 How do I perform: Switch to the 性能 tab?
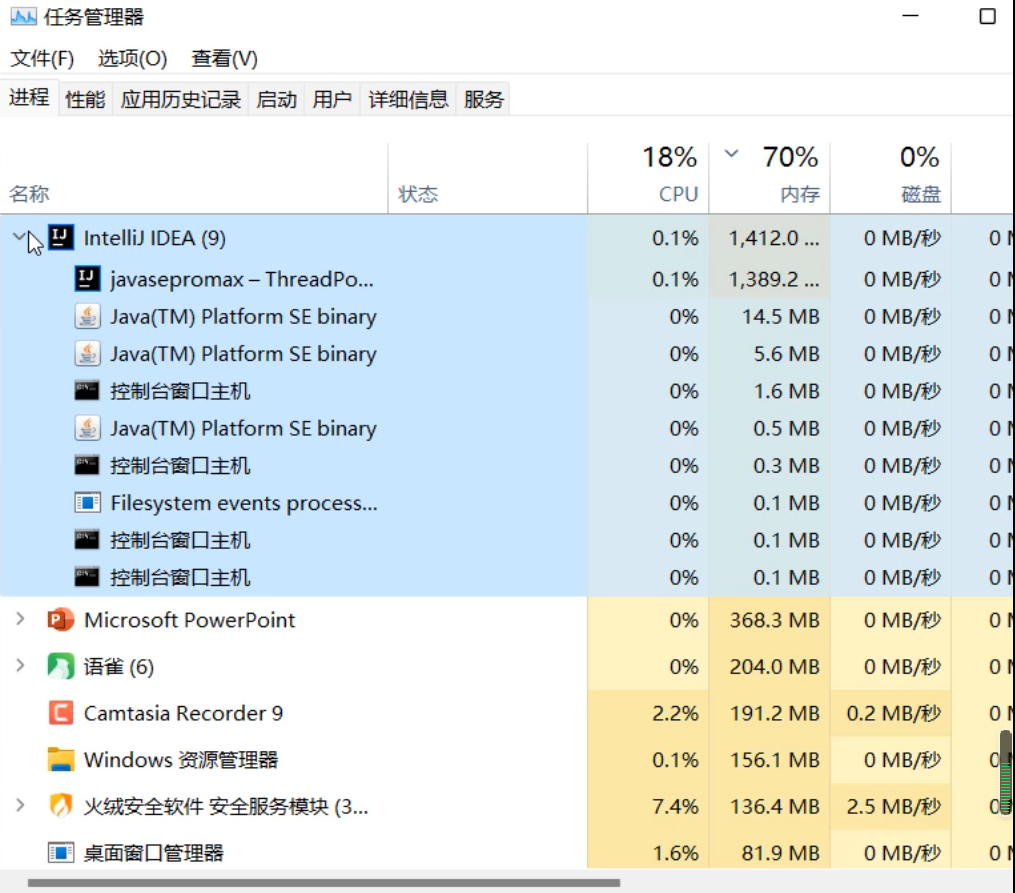85,99
